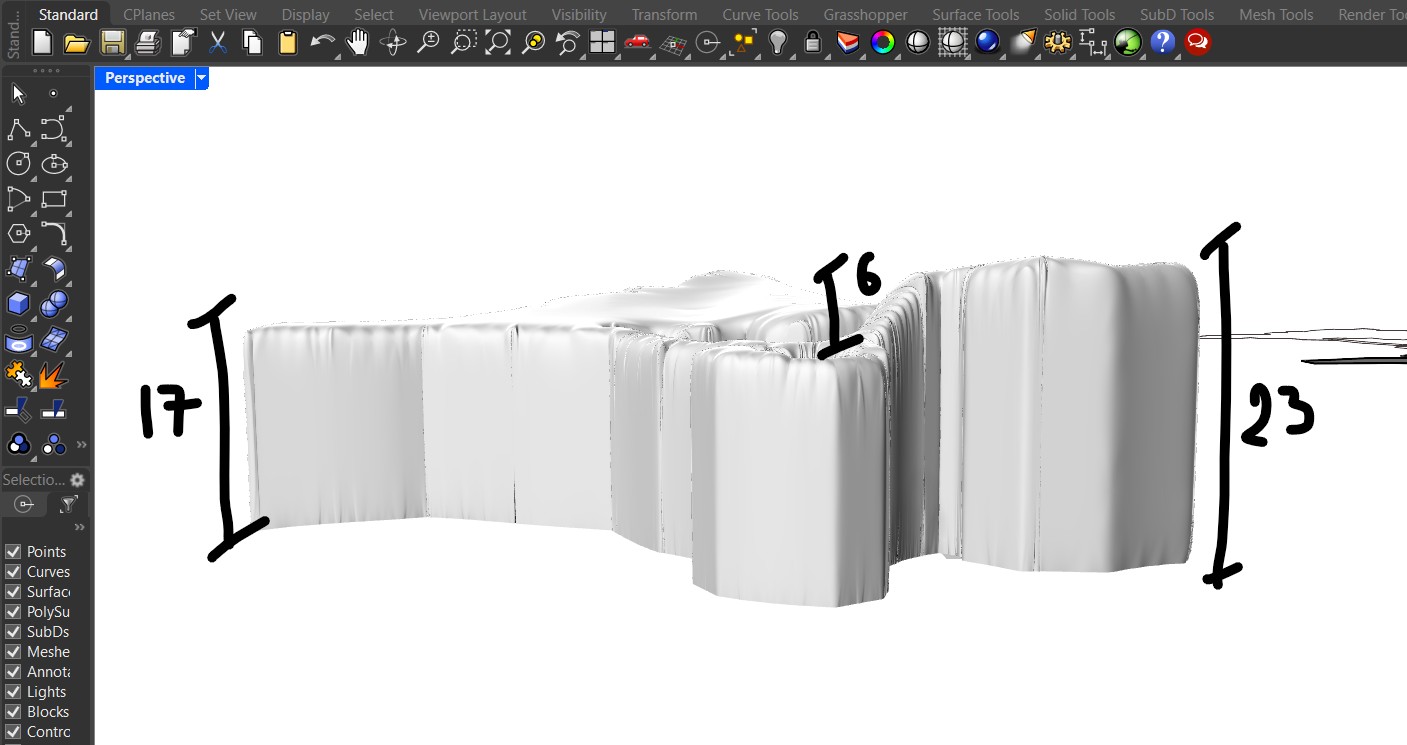Click the padlock Lock Objects icon

tap(812, 43)
